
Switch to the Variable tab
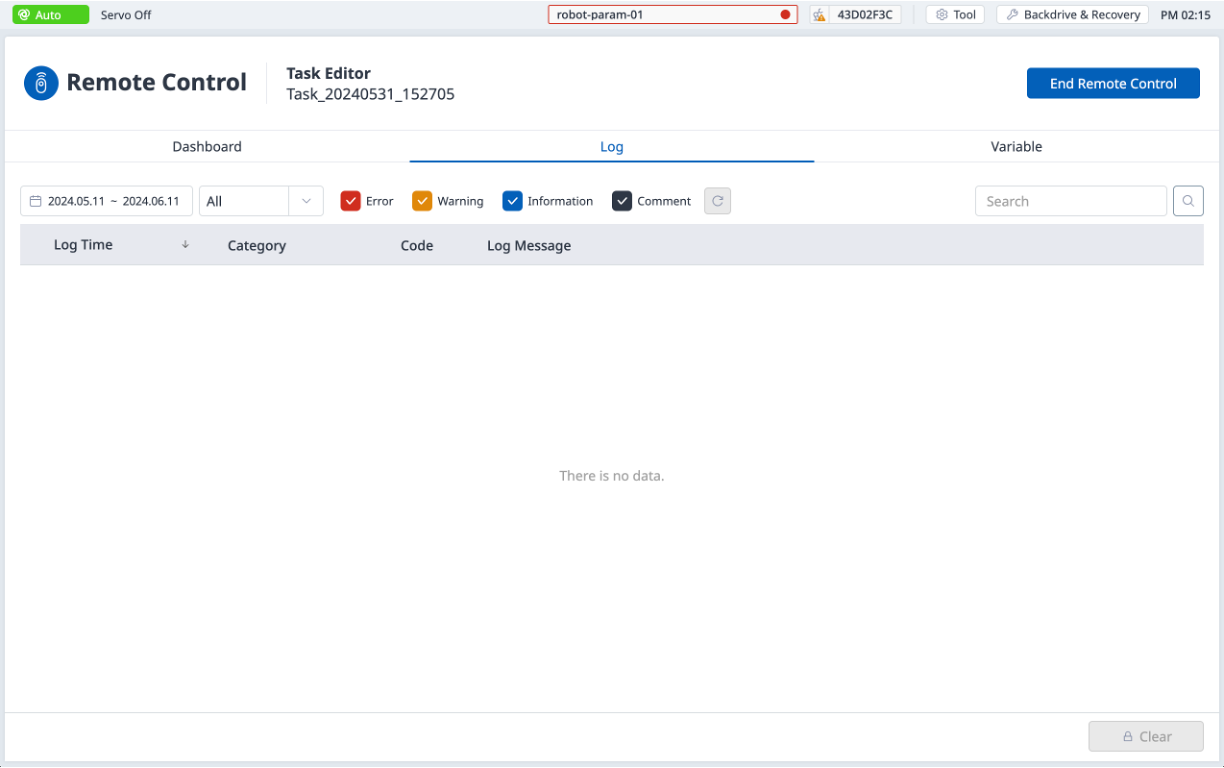click(x=1016, y=146)
